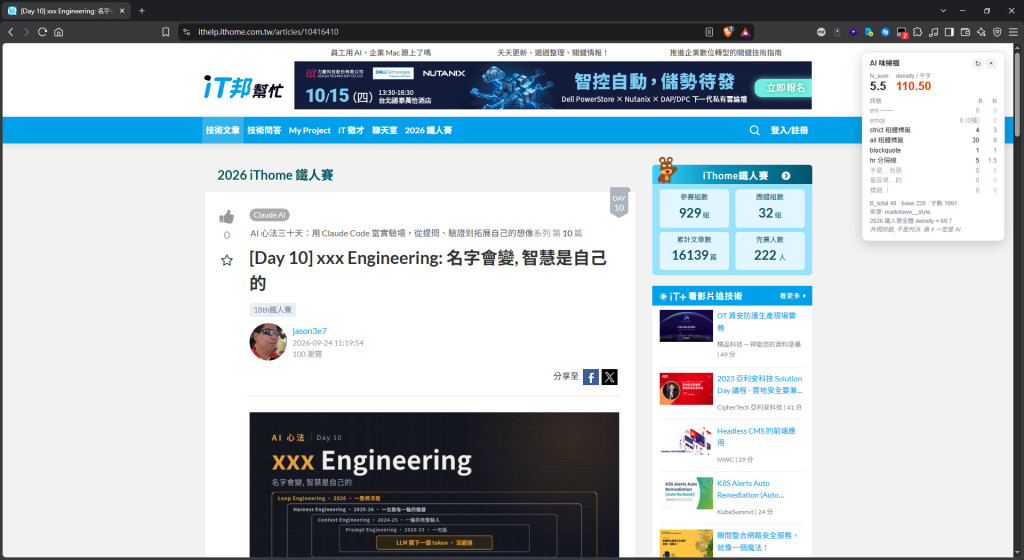Share the article to Facebook
The height and width of the screenshot is (560, 1024).
[x=591, y=377]
